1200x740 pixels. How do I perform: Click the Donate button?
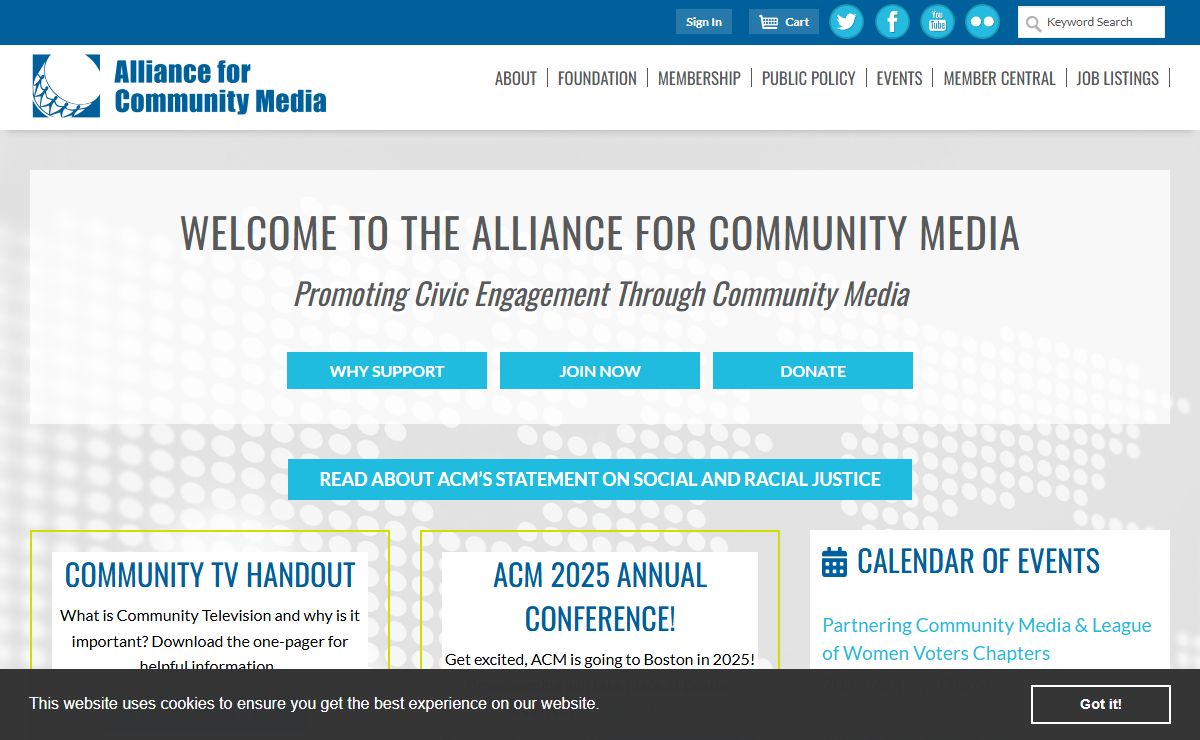point(813,370)
